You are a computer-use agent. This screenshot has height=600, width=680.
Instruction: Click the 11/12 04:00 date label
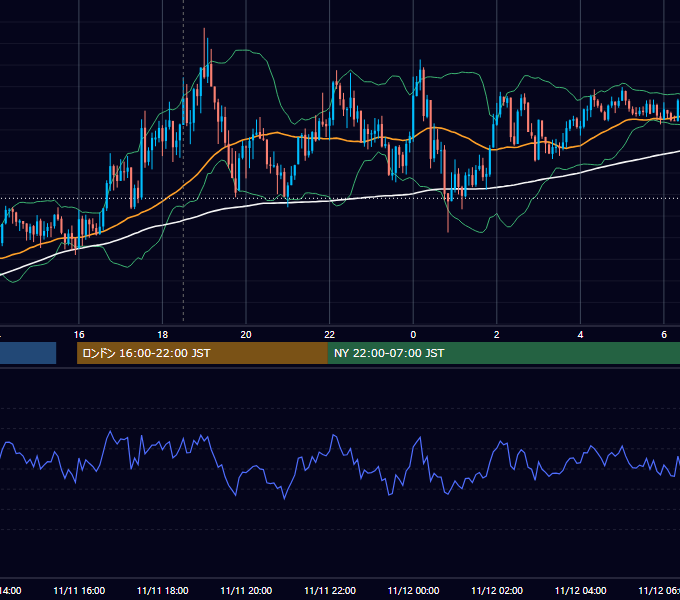[581, 591]
